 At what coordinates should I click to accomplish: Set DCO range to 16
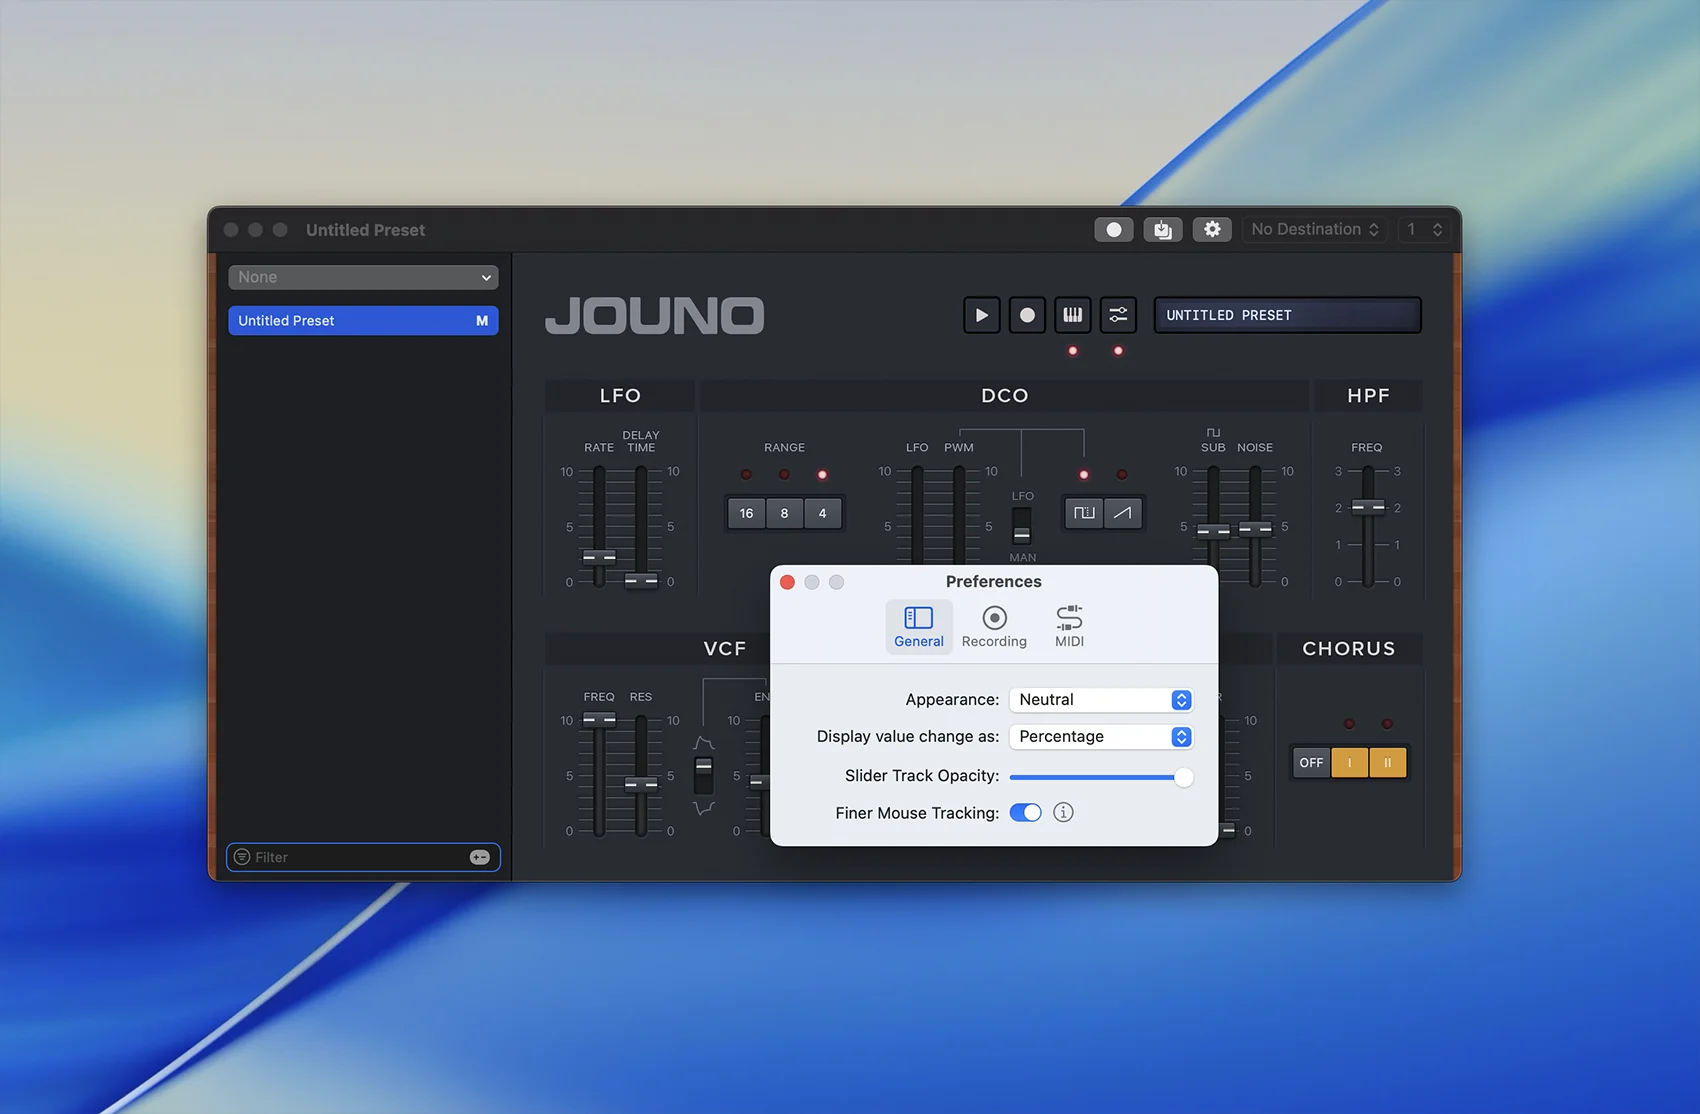746,513
